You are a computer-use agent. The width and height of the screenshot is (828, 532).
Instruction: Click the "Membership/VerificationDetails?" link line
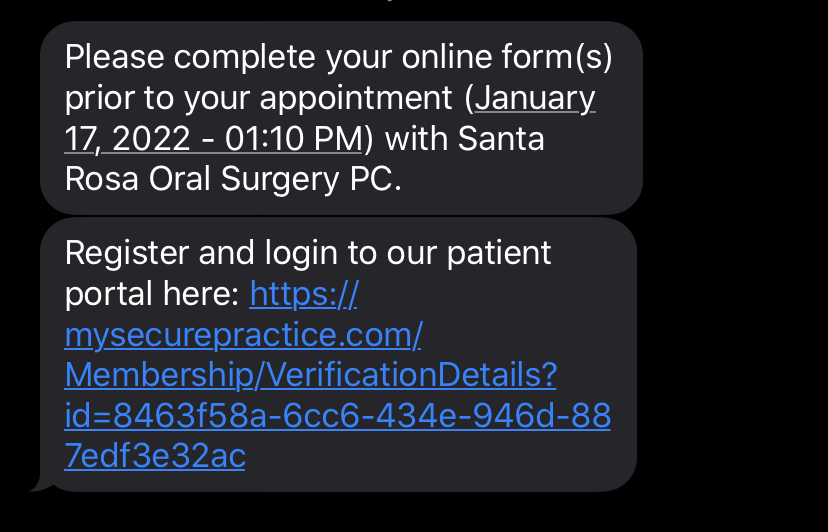point(310,375)
